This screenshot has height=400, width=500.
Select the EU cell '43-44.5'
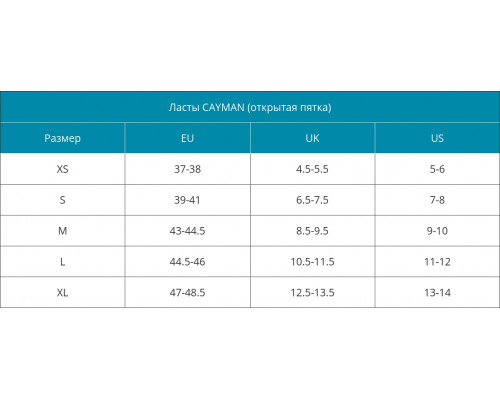coord(187,231)
